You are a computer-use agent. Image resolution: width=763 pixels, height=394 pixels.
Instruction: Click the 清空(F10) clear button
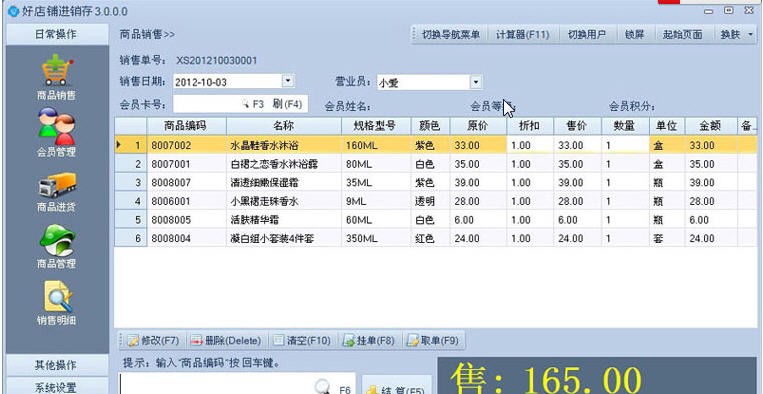click(302, 340)
